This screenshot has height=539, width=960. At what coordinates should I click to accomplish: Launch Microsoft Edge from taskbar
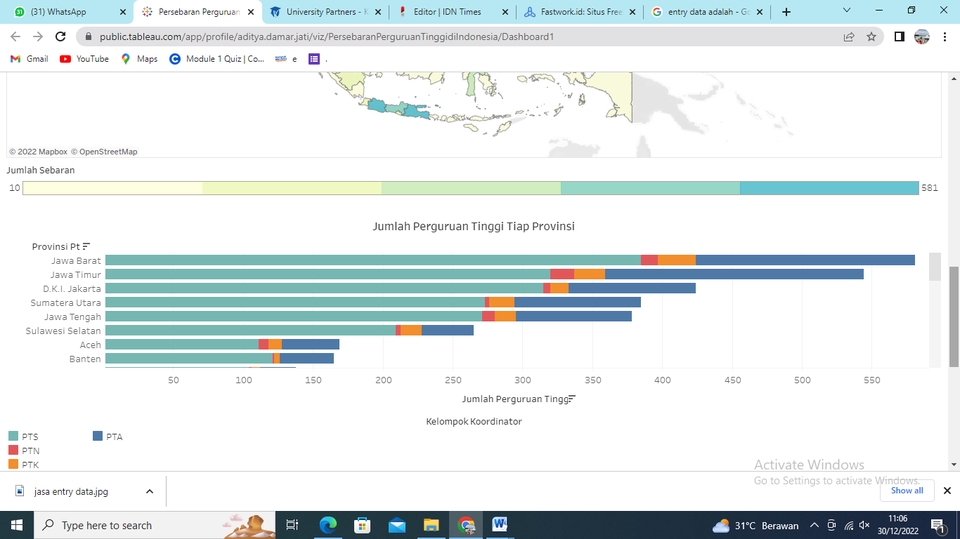coord(328,525)
